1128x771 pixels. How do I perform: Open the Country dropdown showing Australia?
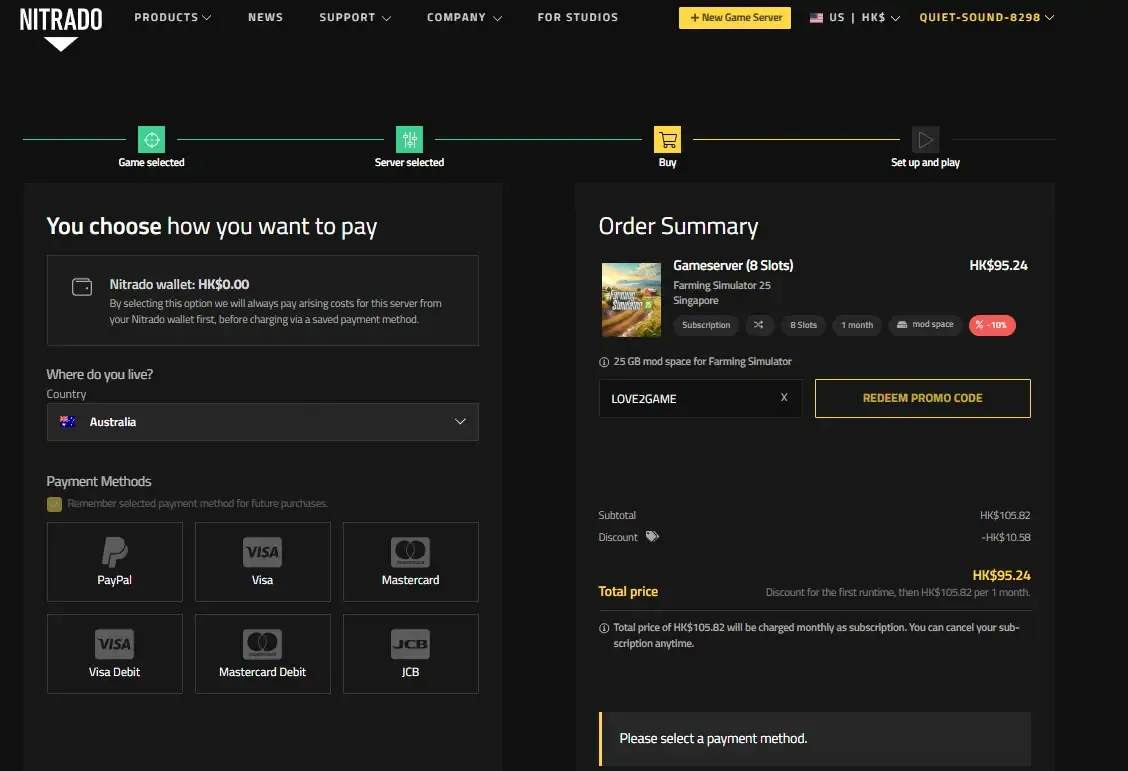262,422
